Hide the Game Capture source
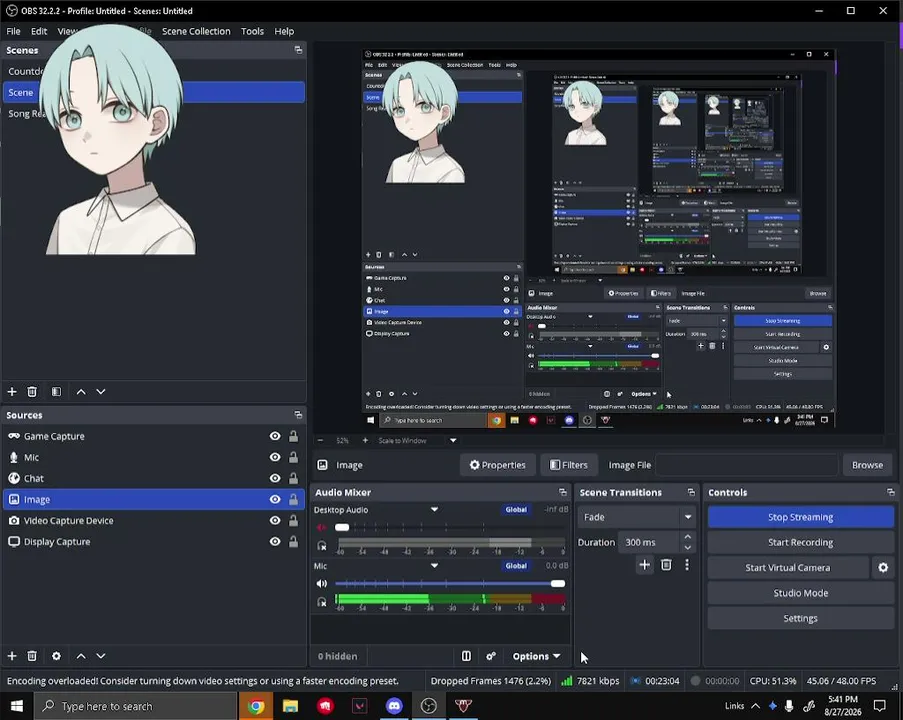The image size is (903, 720). click(x=275, y=436)
